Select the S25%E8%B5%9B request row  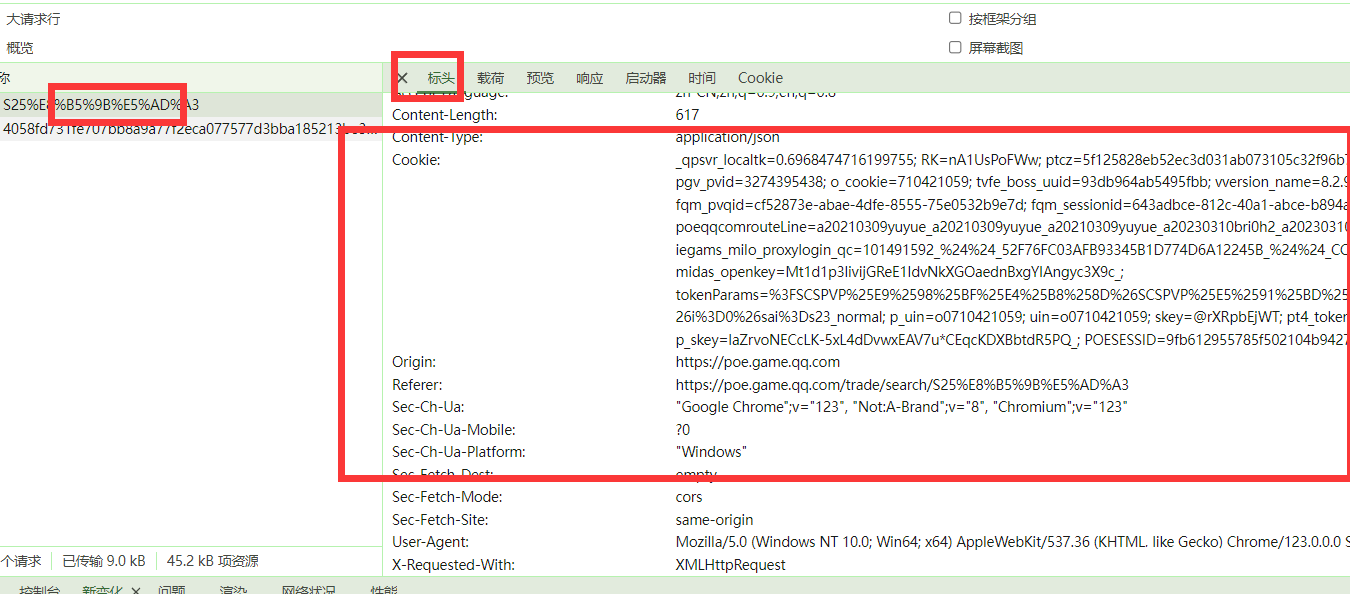pos(100,104)
